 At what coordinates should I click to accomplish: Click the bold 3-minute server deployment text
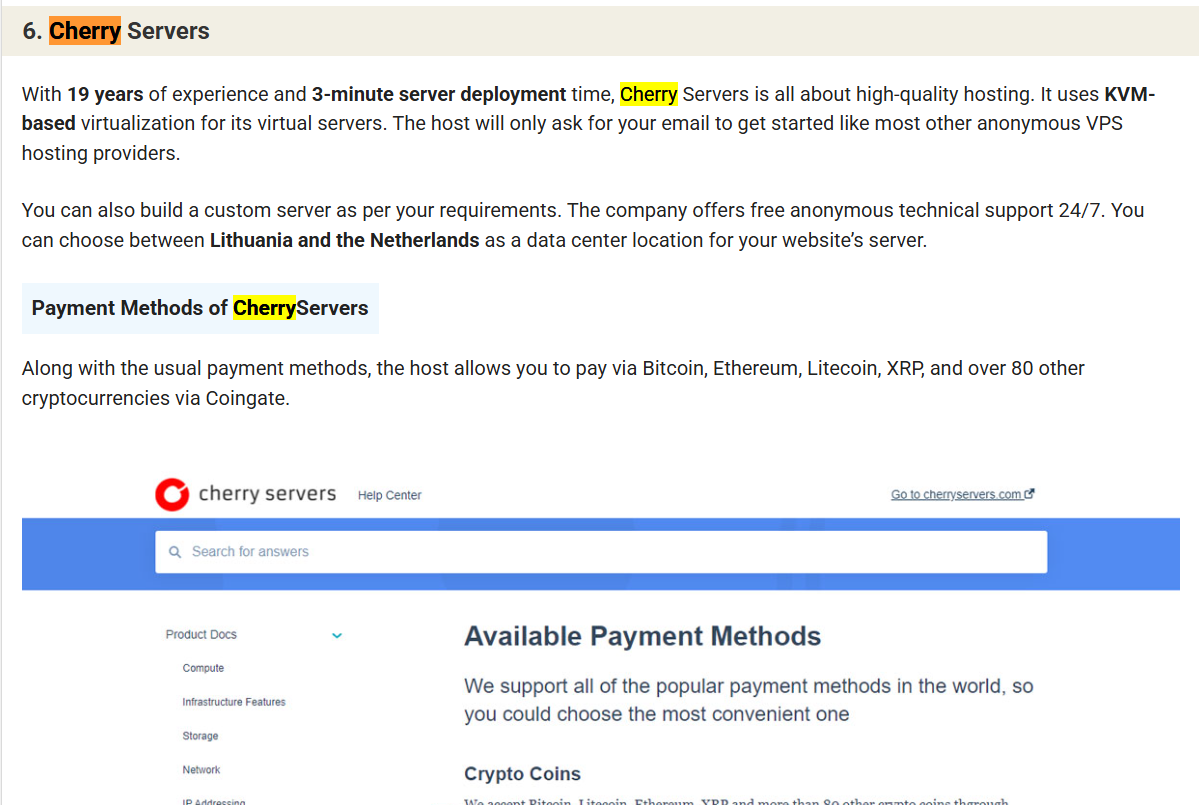point(439,95)
